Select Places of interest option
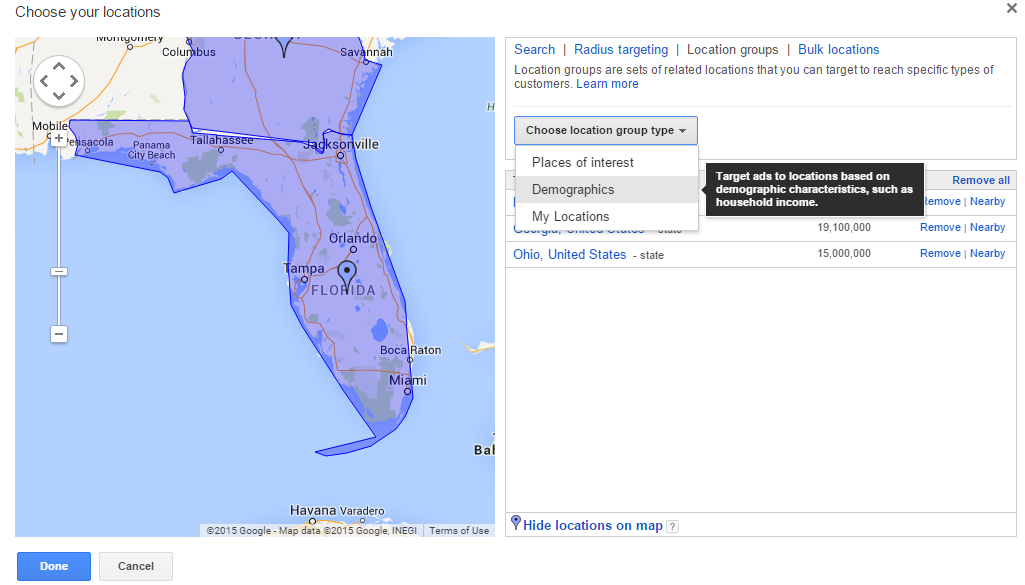This screenshot has width=1025, height=585. [x=607, y=163]
